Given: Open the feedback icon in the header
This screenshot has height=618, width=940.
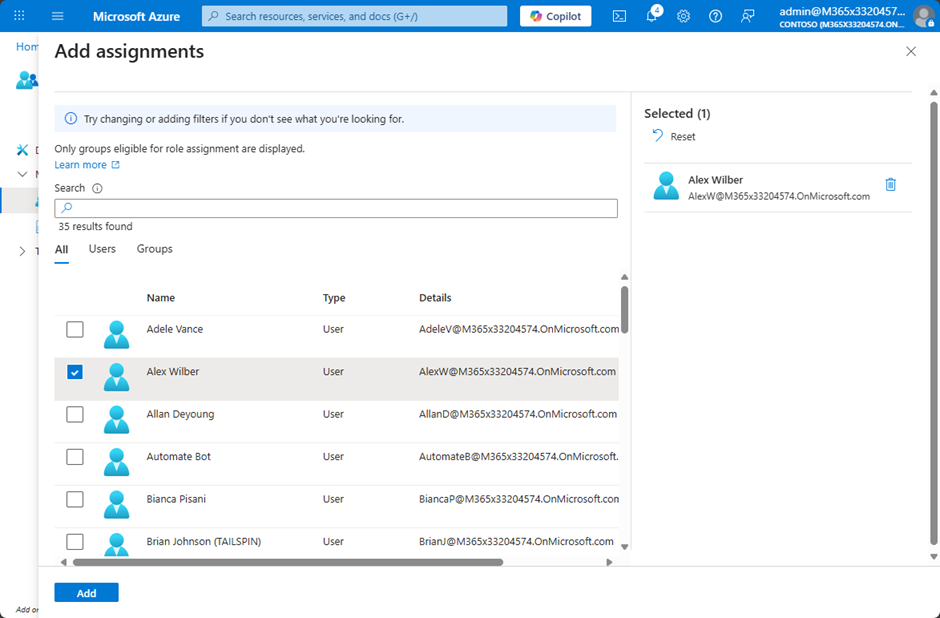Looking at the screenshot, I should pyautogui.click(x=748, y=16).
